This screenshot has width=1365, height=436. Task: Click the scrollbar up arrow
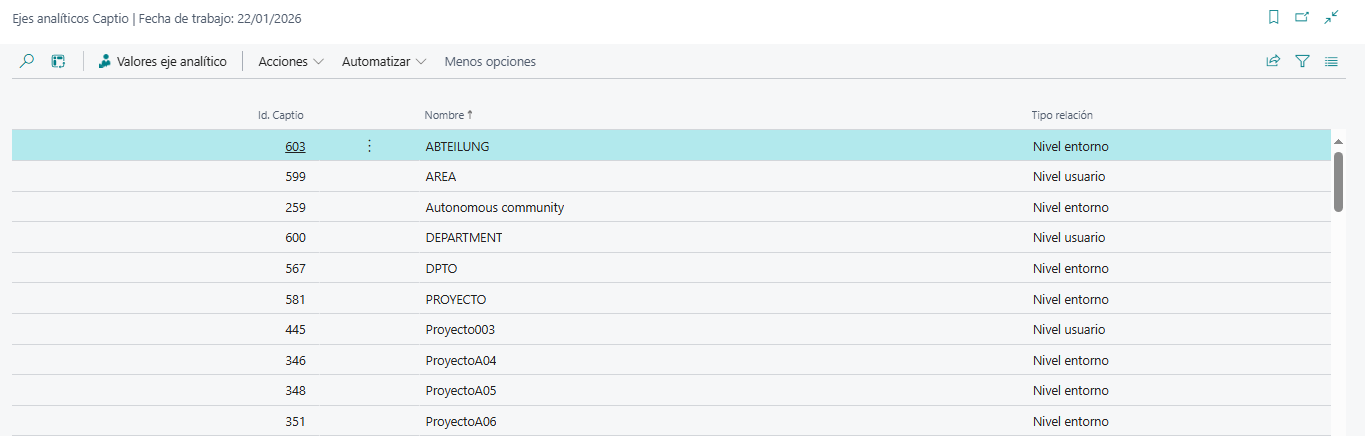click(1338, 142)
